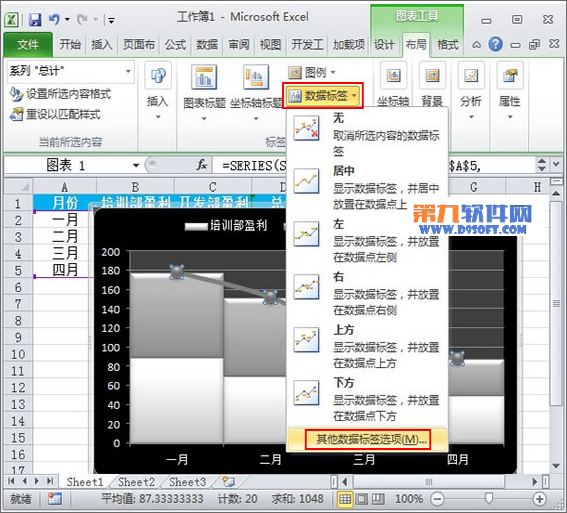Click the insert worksheet tab icon

(x=228, y=481)
